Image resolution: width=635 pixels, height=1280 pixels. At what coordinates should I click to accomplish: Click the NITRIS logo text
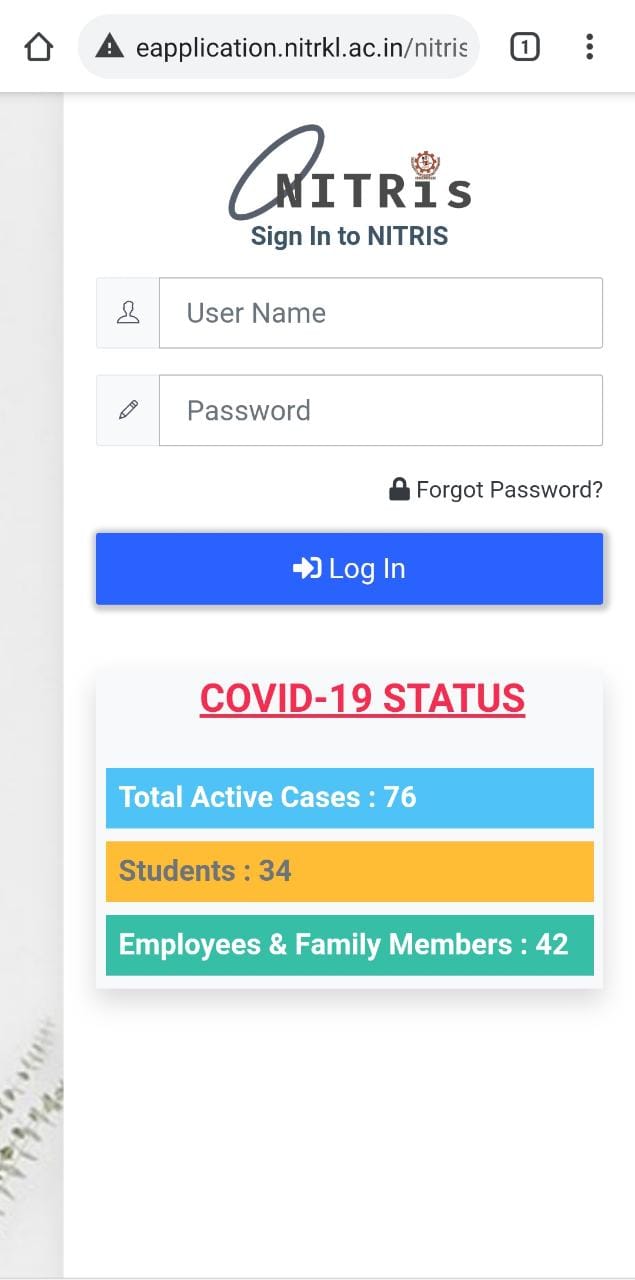372,190
